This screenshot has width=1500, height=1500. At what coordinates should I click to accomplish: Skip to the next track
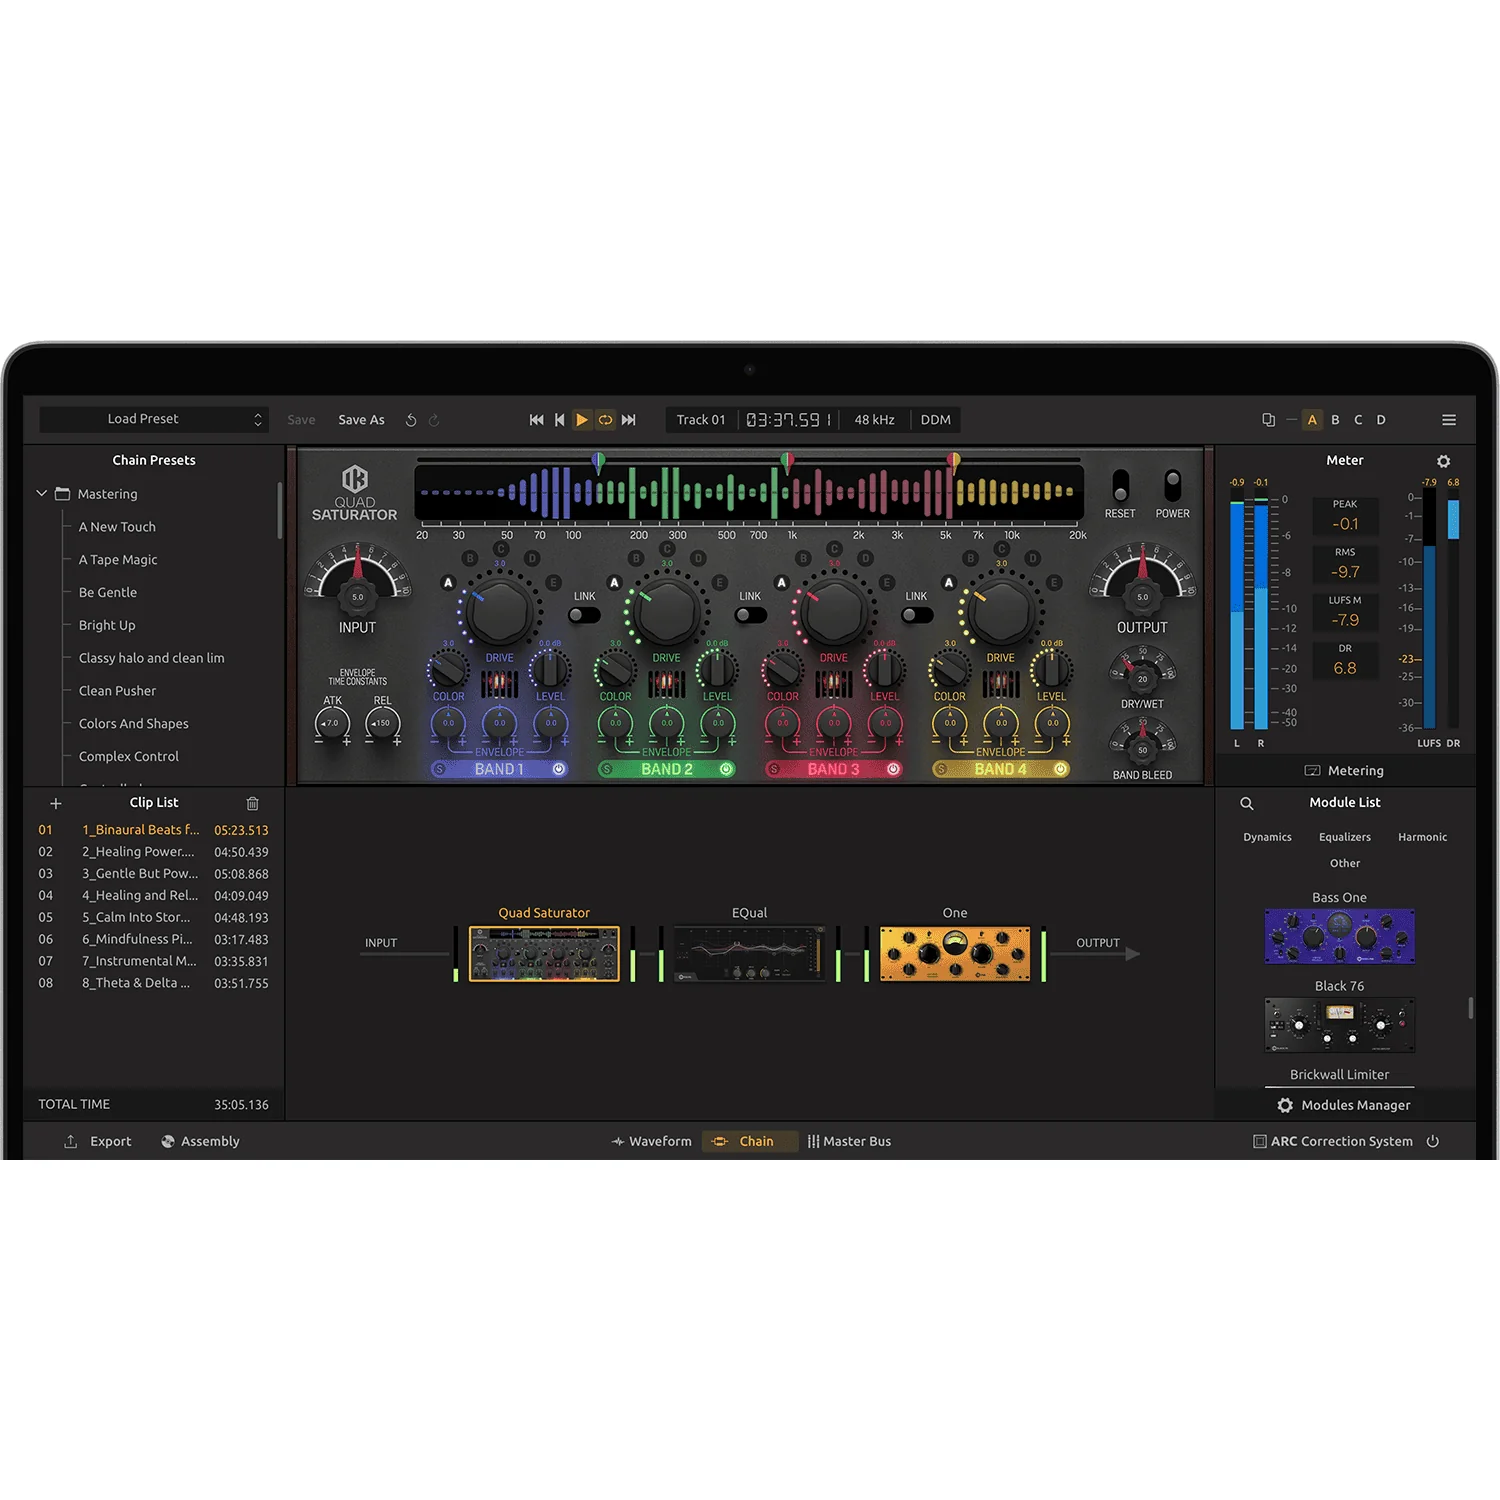pos(628,420)
